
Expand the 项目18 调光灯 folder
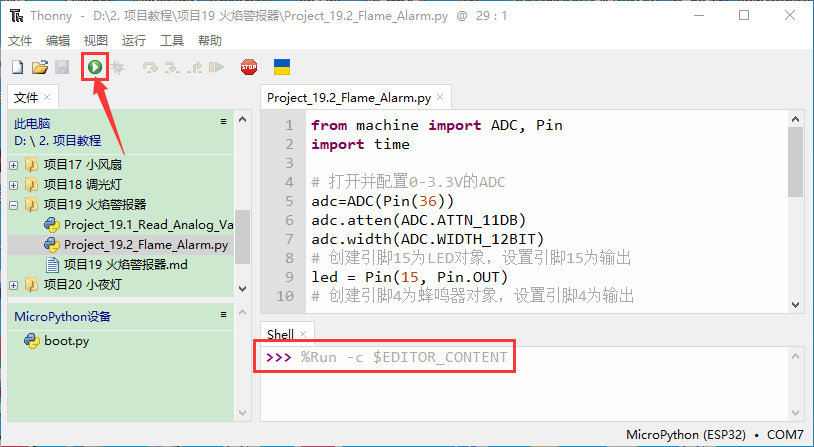(x=13, y=185)
